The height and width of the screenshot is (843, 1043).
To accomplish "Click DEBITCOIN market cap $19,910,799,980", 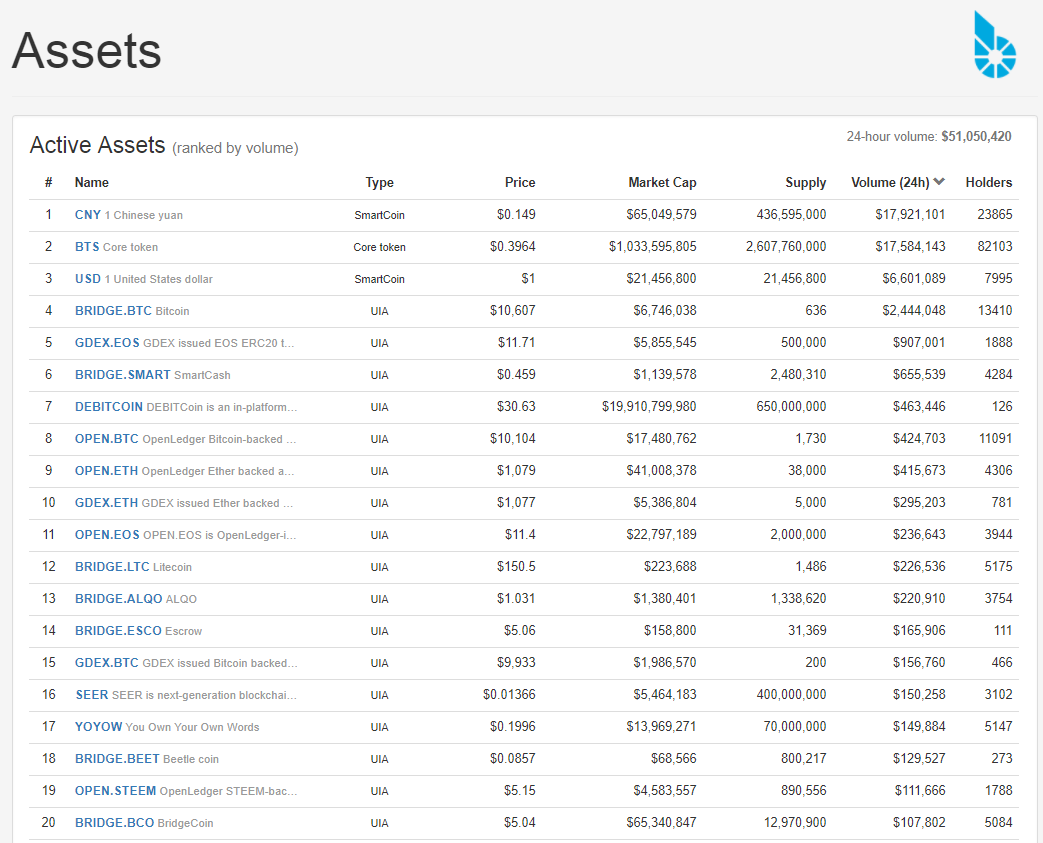I will [x=649, y=406].
